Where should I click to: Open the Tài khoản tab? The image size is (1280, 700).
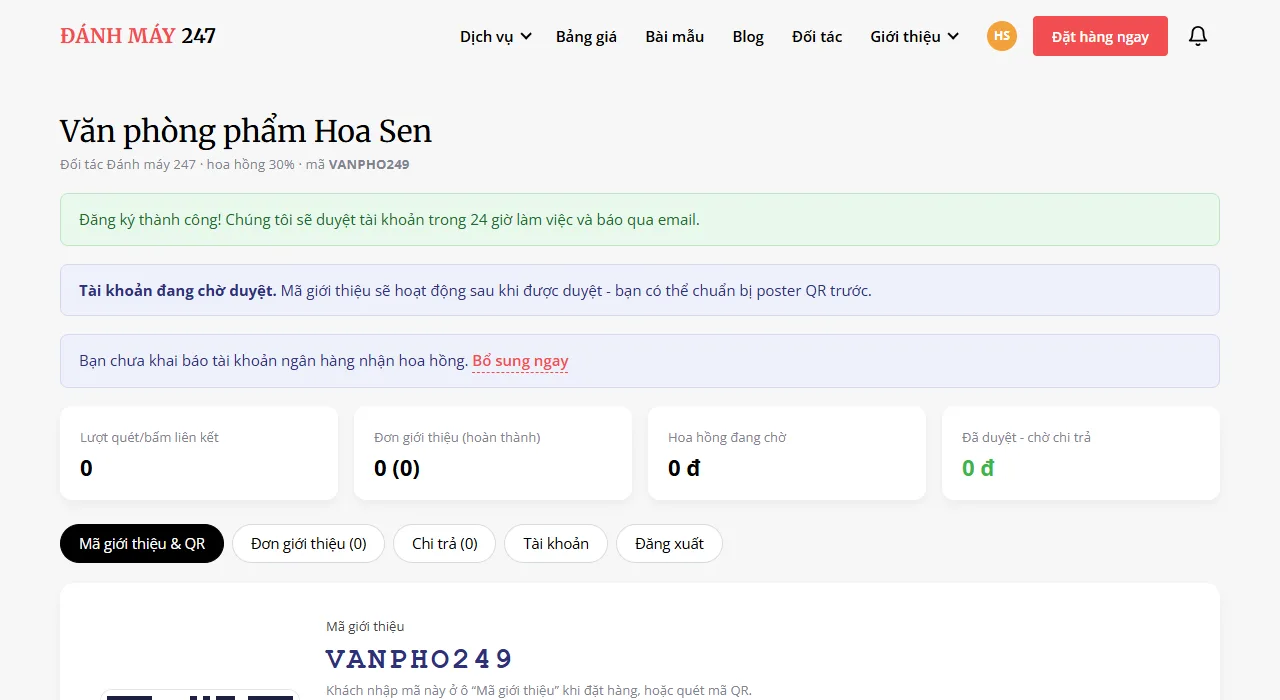pos(556,544)
